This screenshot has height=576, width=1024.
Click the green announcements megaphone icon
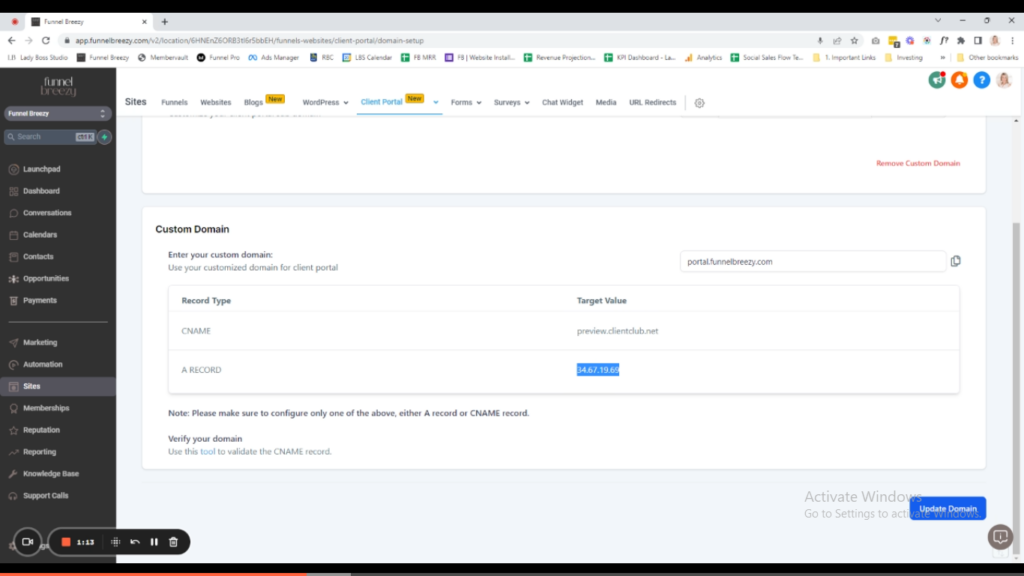tap(936, 80)
